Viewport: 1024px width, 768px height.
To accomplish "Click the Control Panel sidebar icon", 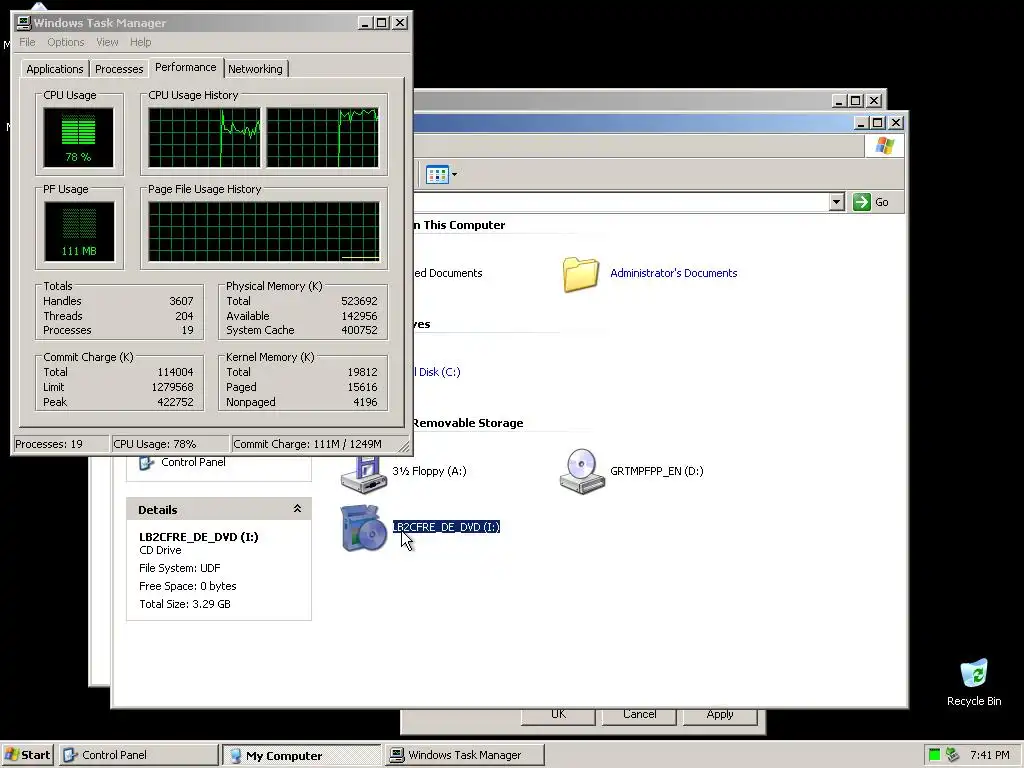I will 146,462.
